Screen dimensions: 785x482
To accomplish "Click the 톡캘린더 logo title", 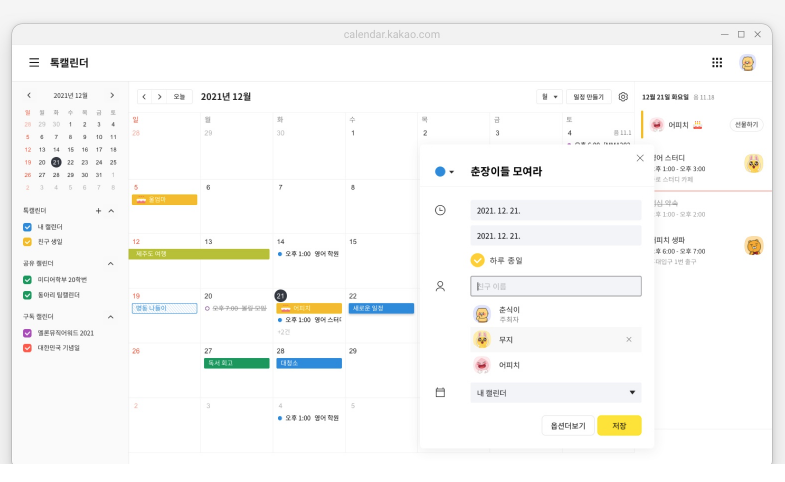I will pyautogui.click(x=69, y=63).
